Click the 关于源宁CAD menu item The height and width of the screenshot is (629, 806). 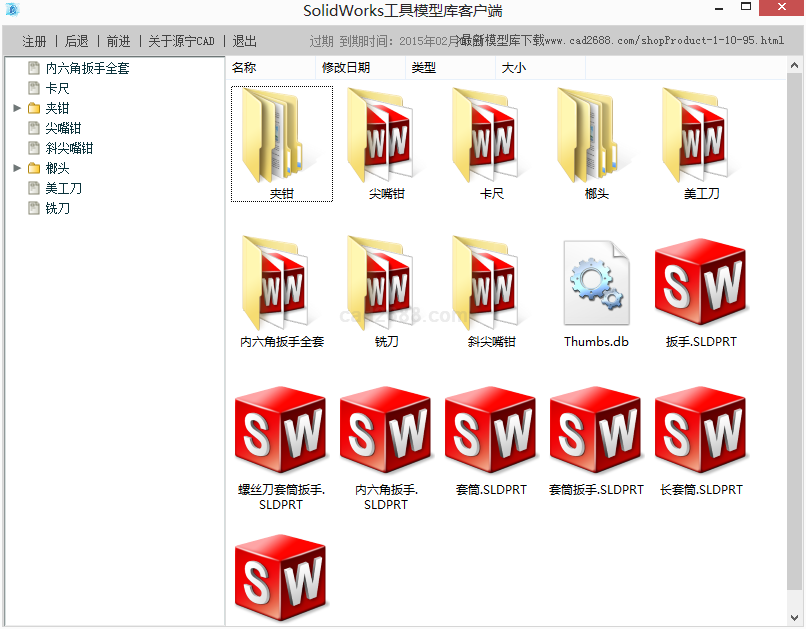(x=181, y=41)
